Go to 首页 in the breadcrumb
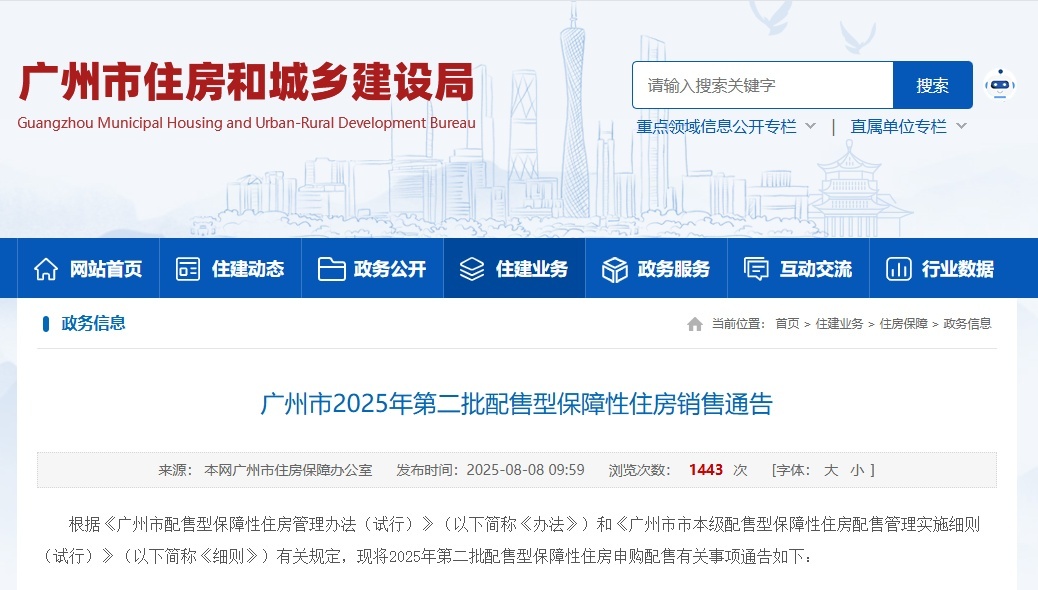Screen dimensions: 1038x590 [787, 324]
